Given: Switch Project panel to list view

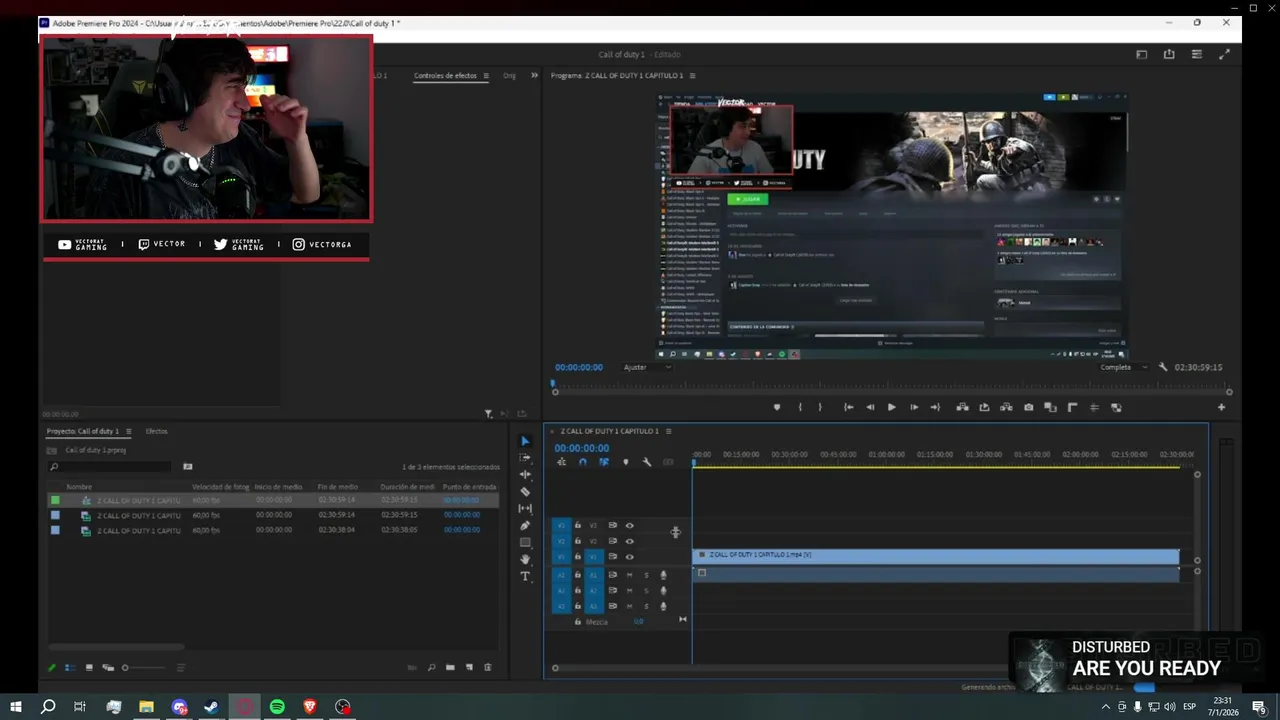Looking at the screenshot, I should [x=70, y=667].
